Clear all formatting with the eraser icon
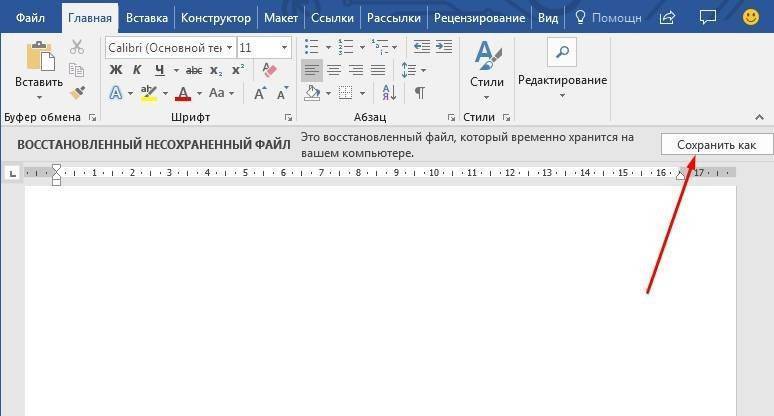Viewport: 774px width, 416px height. click(x=266, y=70)
